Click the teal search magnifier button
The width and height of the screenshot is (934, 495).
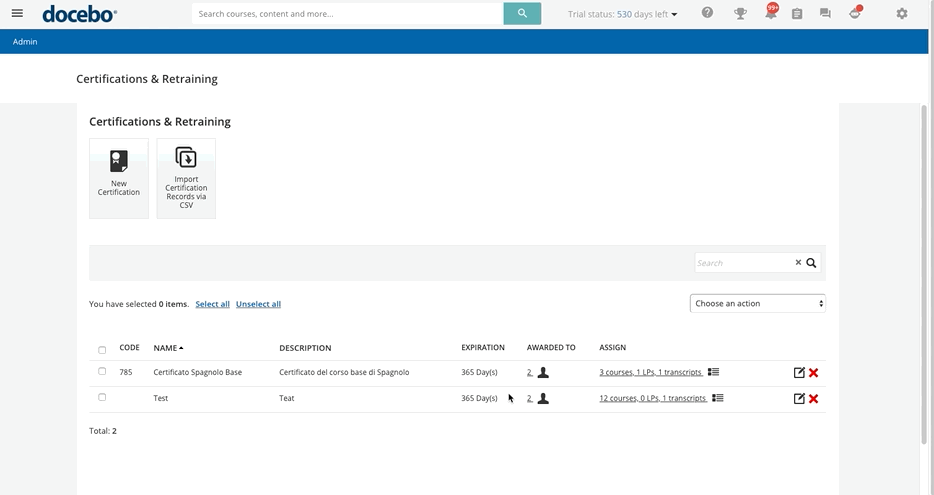(522, 13)
